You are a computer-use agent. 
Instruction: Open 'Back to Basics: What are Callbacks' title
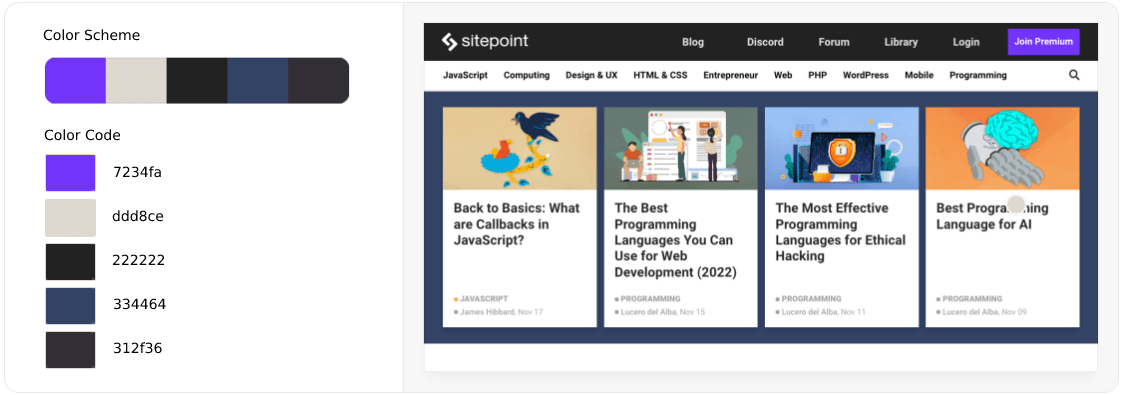[517, 224]
